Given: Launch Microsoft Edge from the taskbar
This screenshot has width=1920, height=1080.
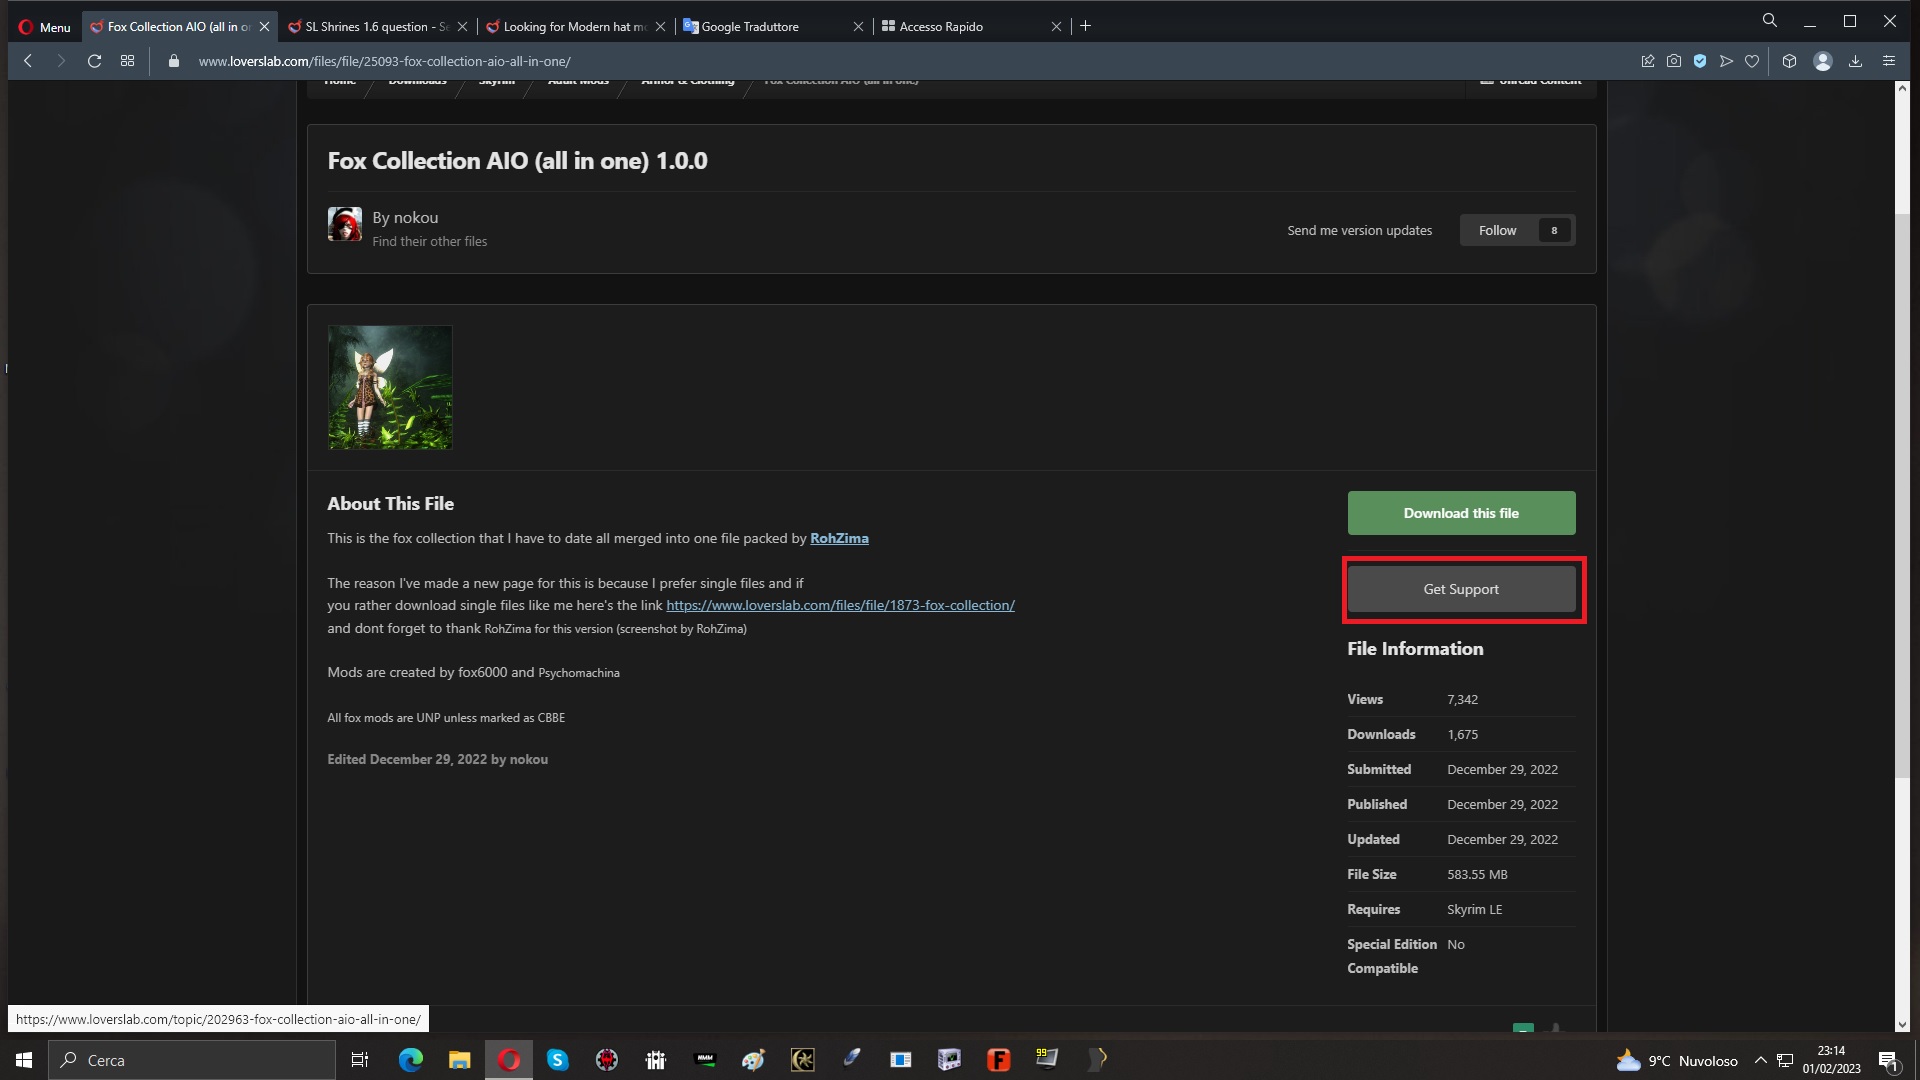Looking at the screenshot, I should click(411, 1060).
